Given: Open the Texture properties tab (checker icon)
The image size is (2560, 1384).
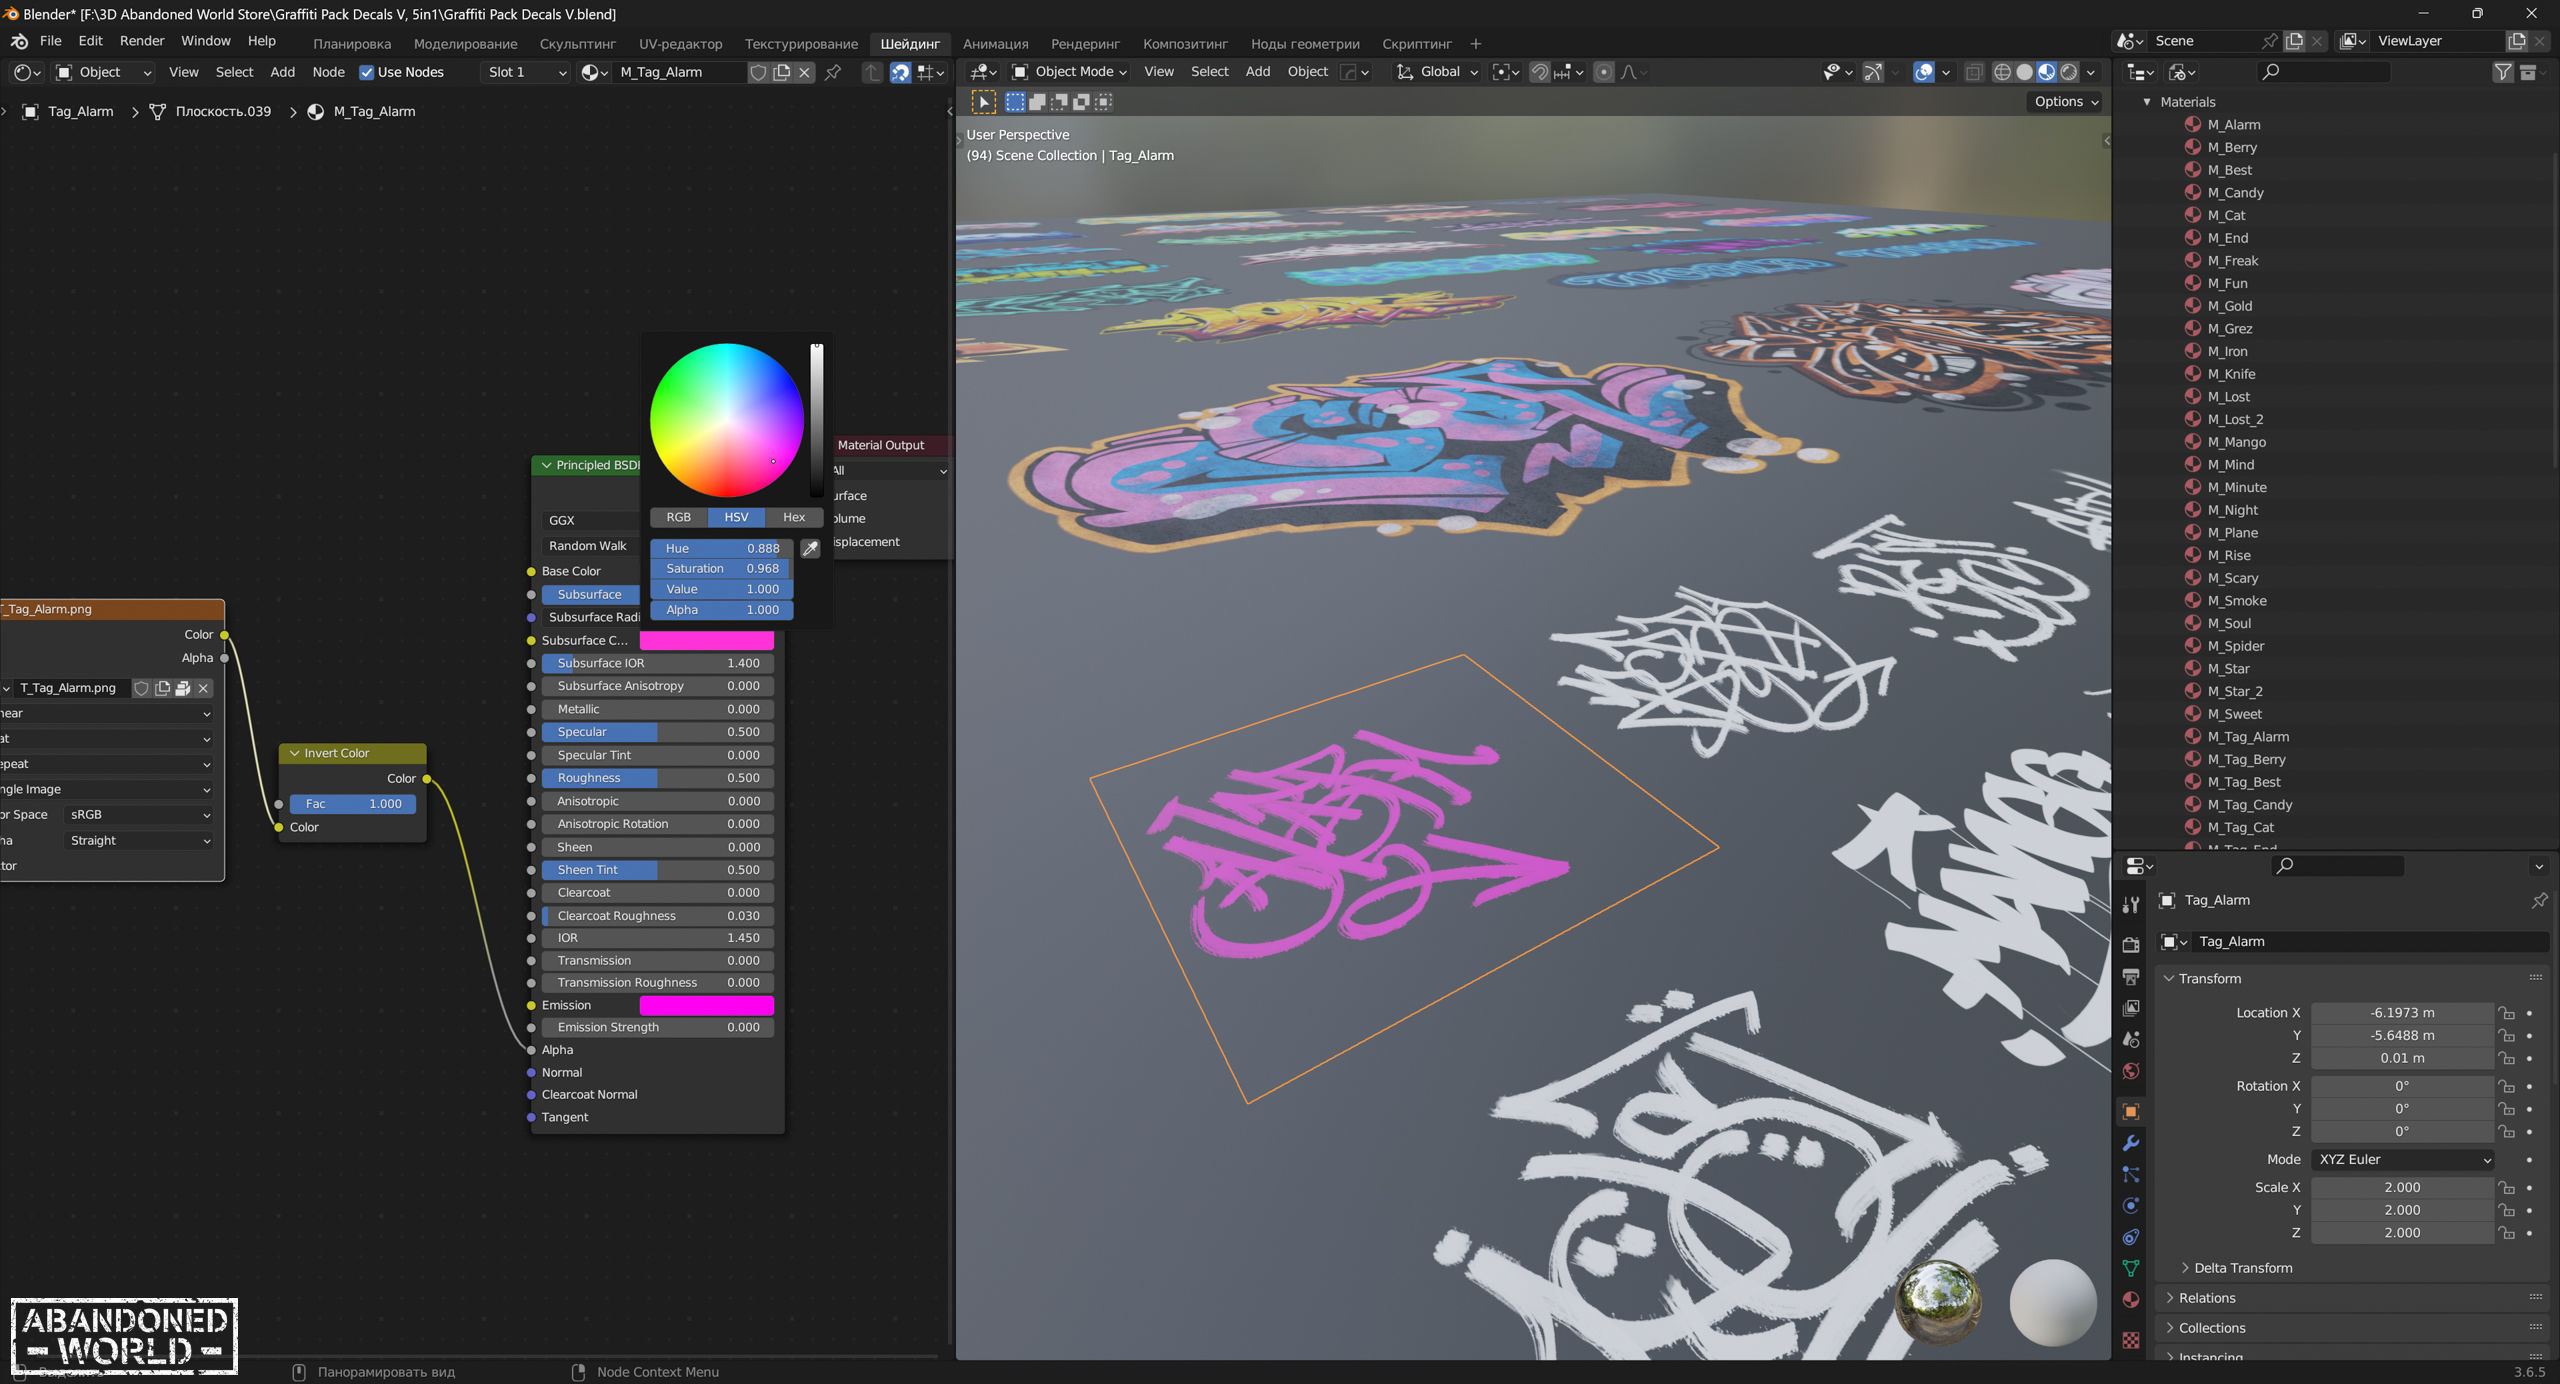Looking at the screenshot, I should pyautogui.click(x=2131, y=1340).
